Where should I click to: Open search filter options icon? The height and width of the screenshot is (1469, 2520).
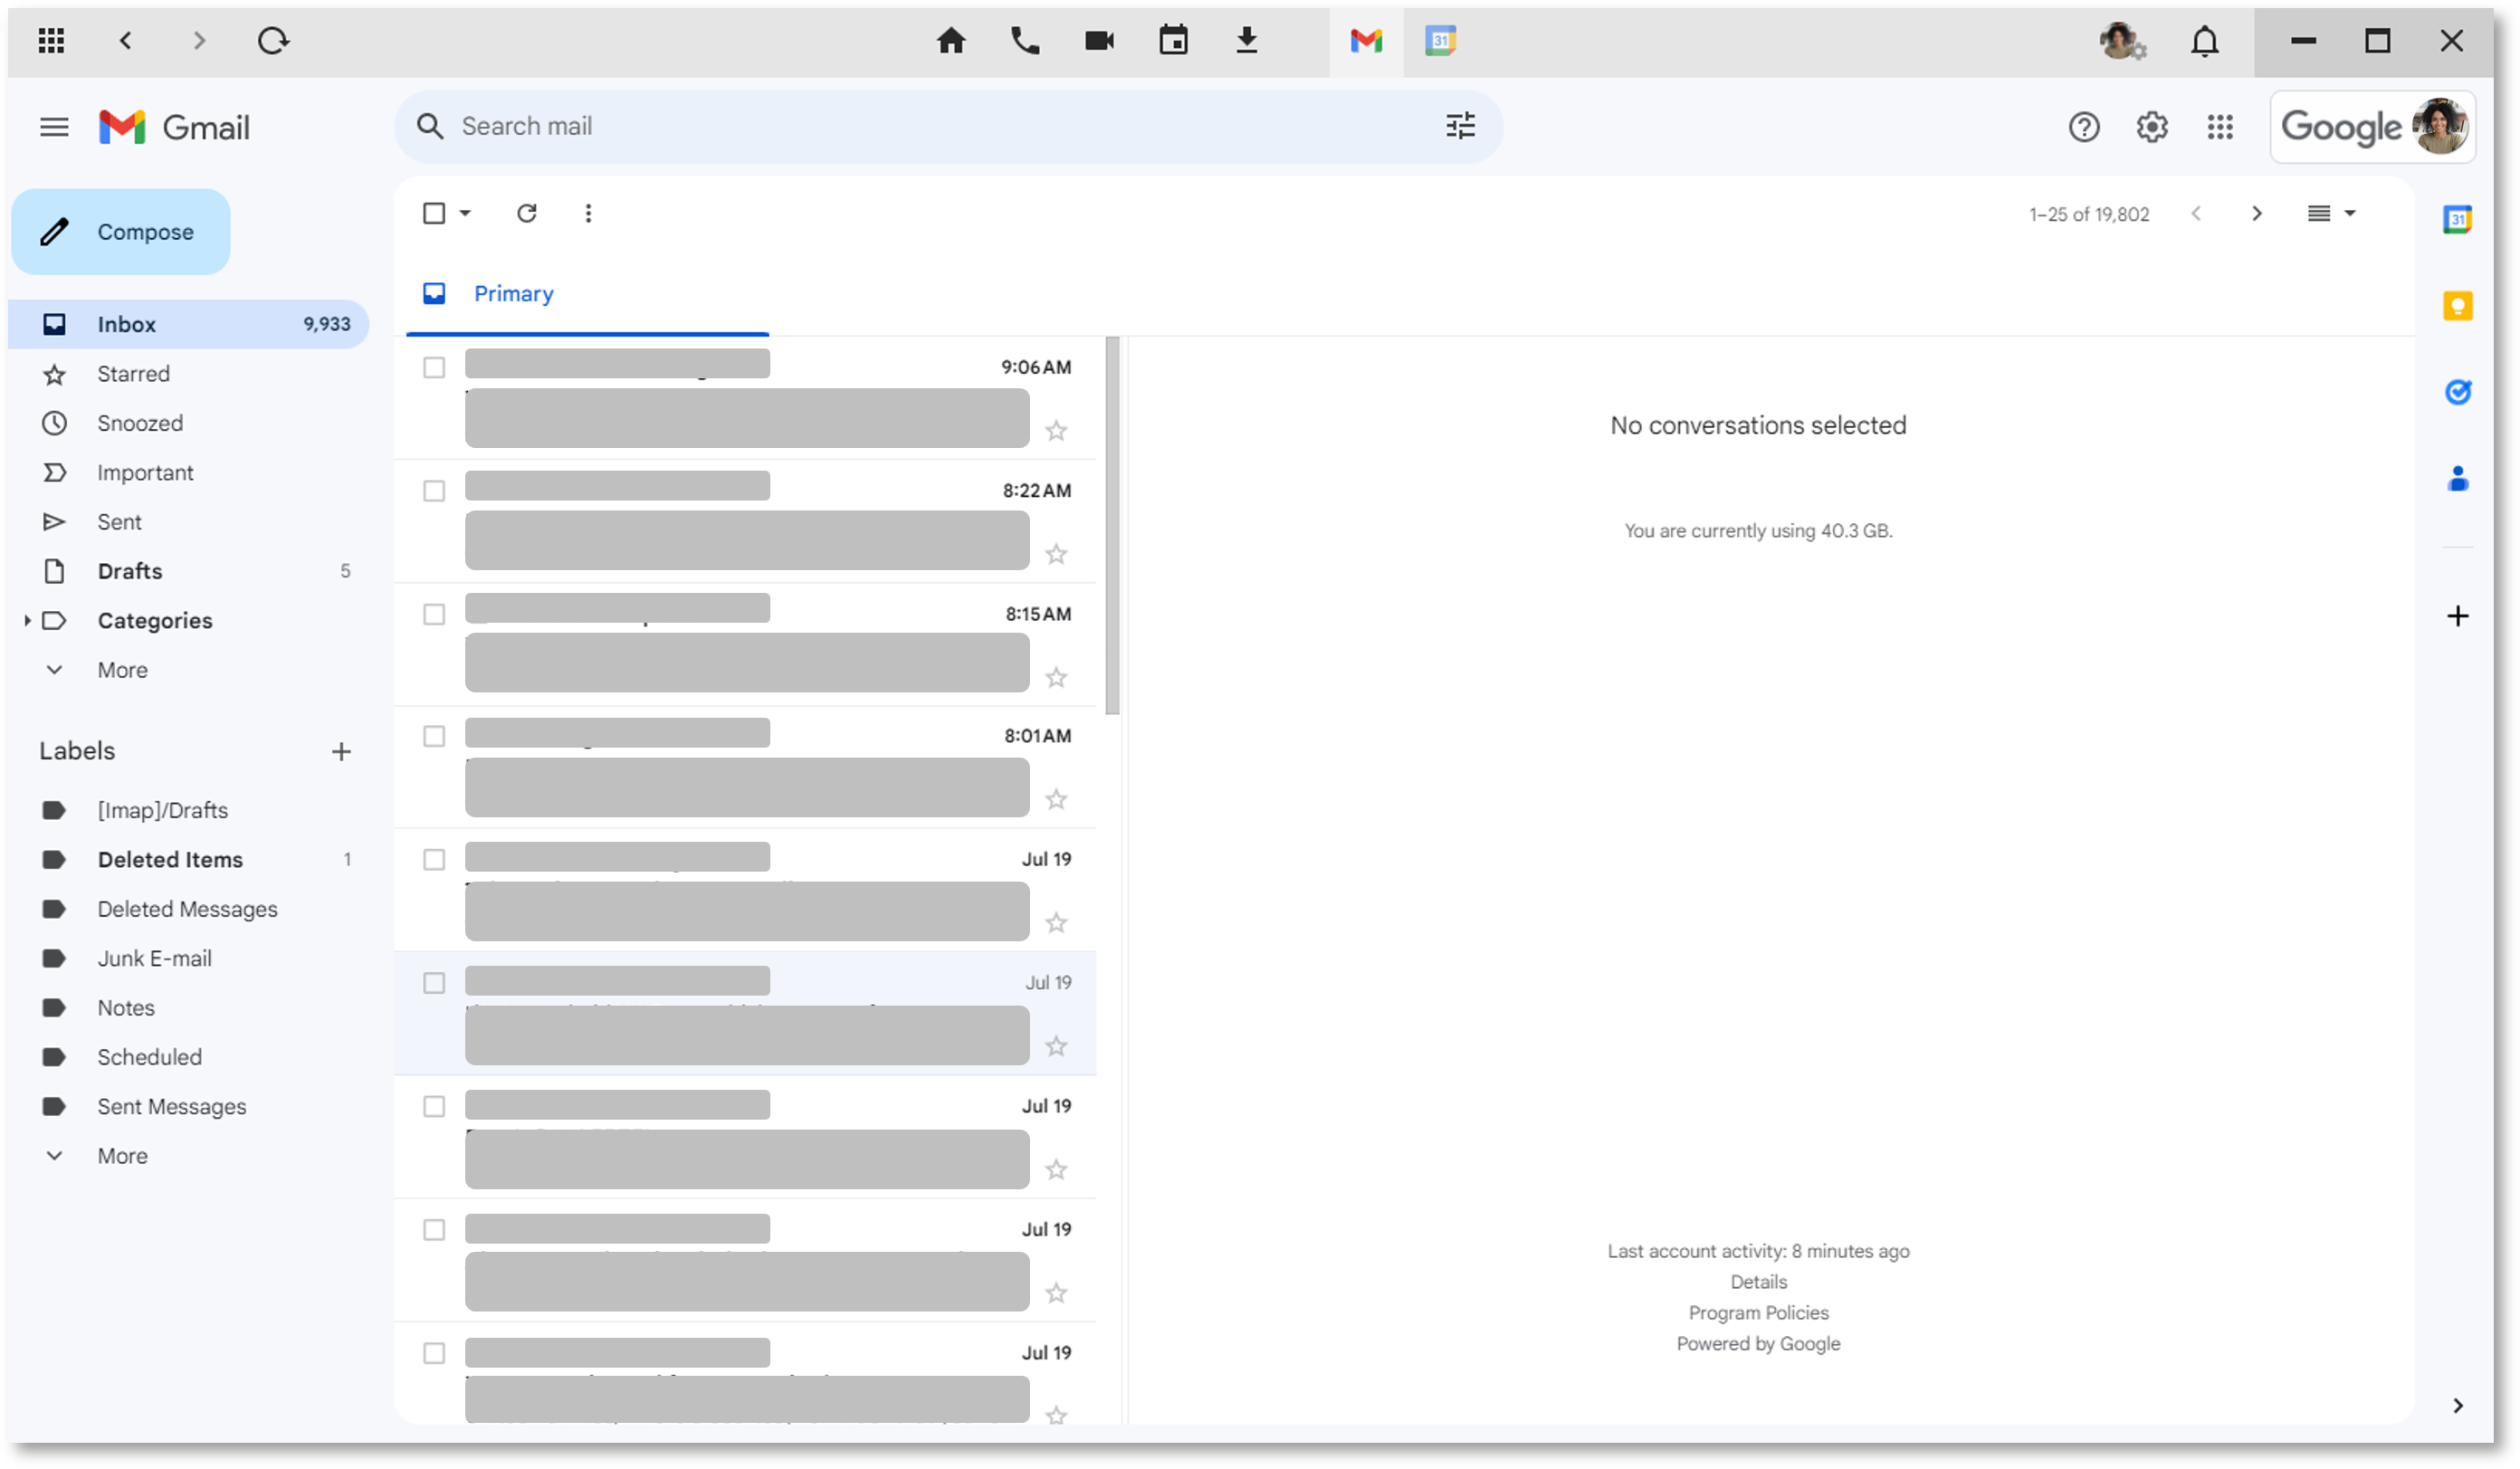1460,126
